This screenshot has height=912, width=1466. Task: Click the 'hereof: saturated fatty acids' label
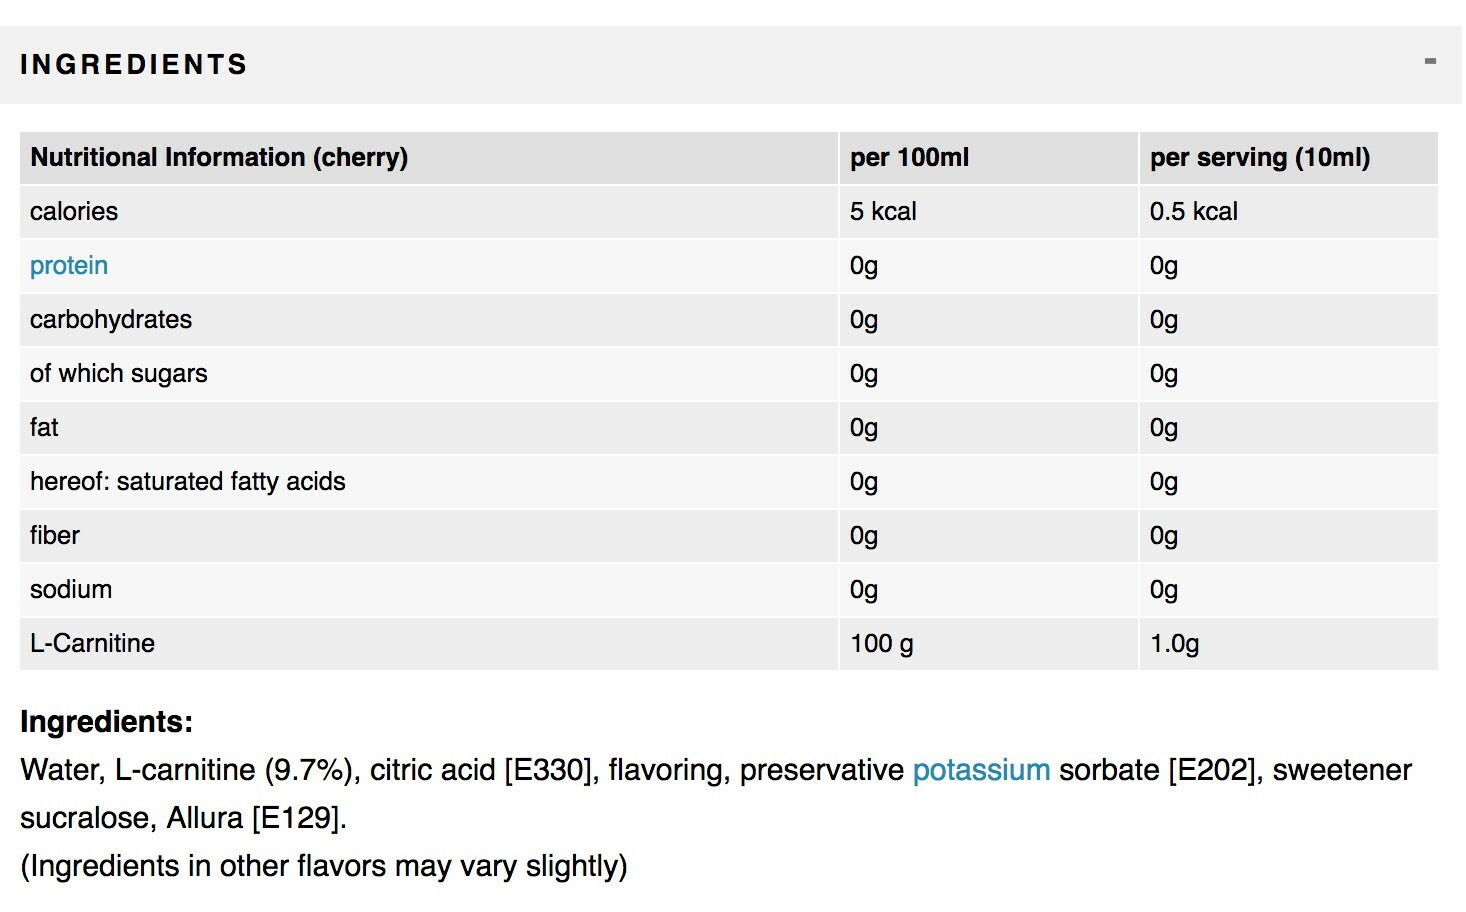click(188, 482)
